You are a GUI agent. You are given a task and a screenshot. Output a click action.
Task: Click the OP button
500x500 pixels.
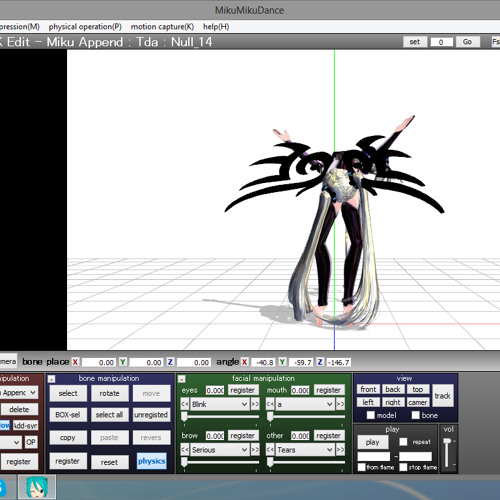coord(31,442)
